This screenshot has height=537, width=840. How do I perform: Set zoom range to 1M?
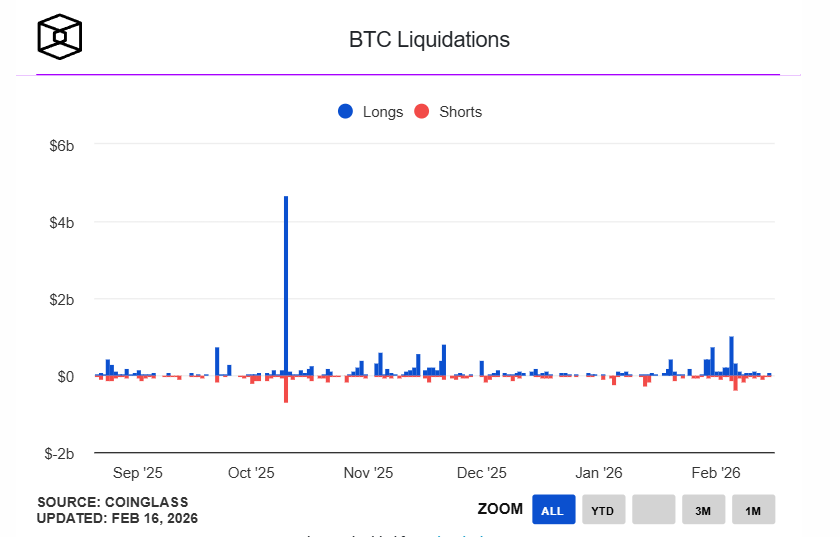[753, 510]
